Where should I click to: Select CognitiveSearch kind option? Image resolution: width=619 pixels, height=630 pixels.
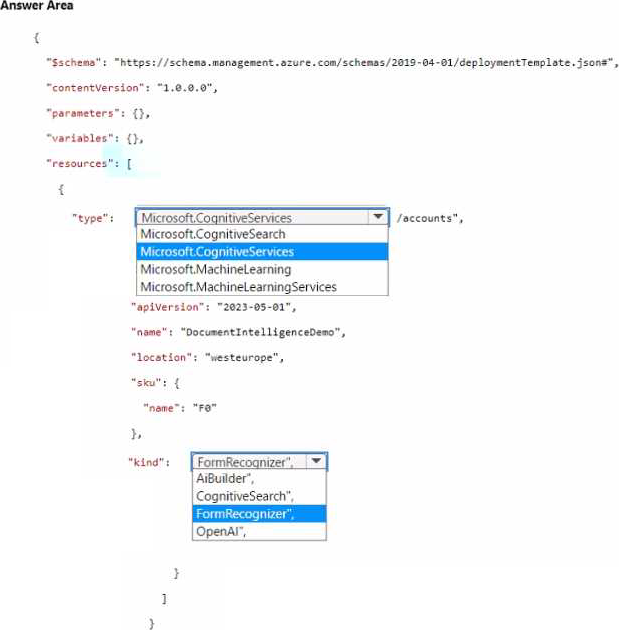click(x=259, y=496)
